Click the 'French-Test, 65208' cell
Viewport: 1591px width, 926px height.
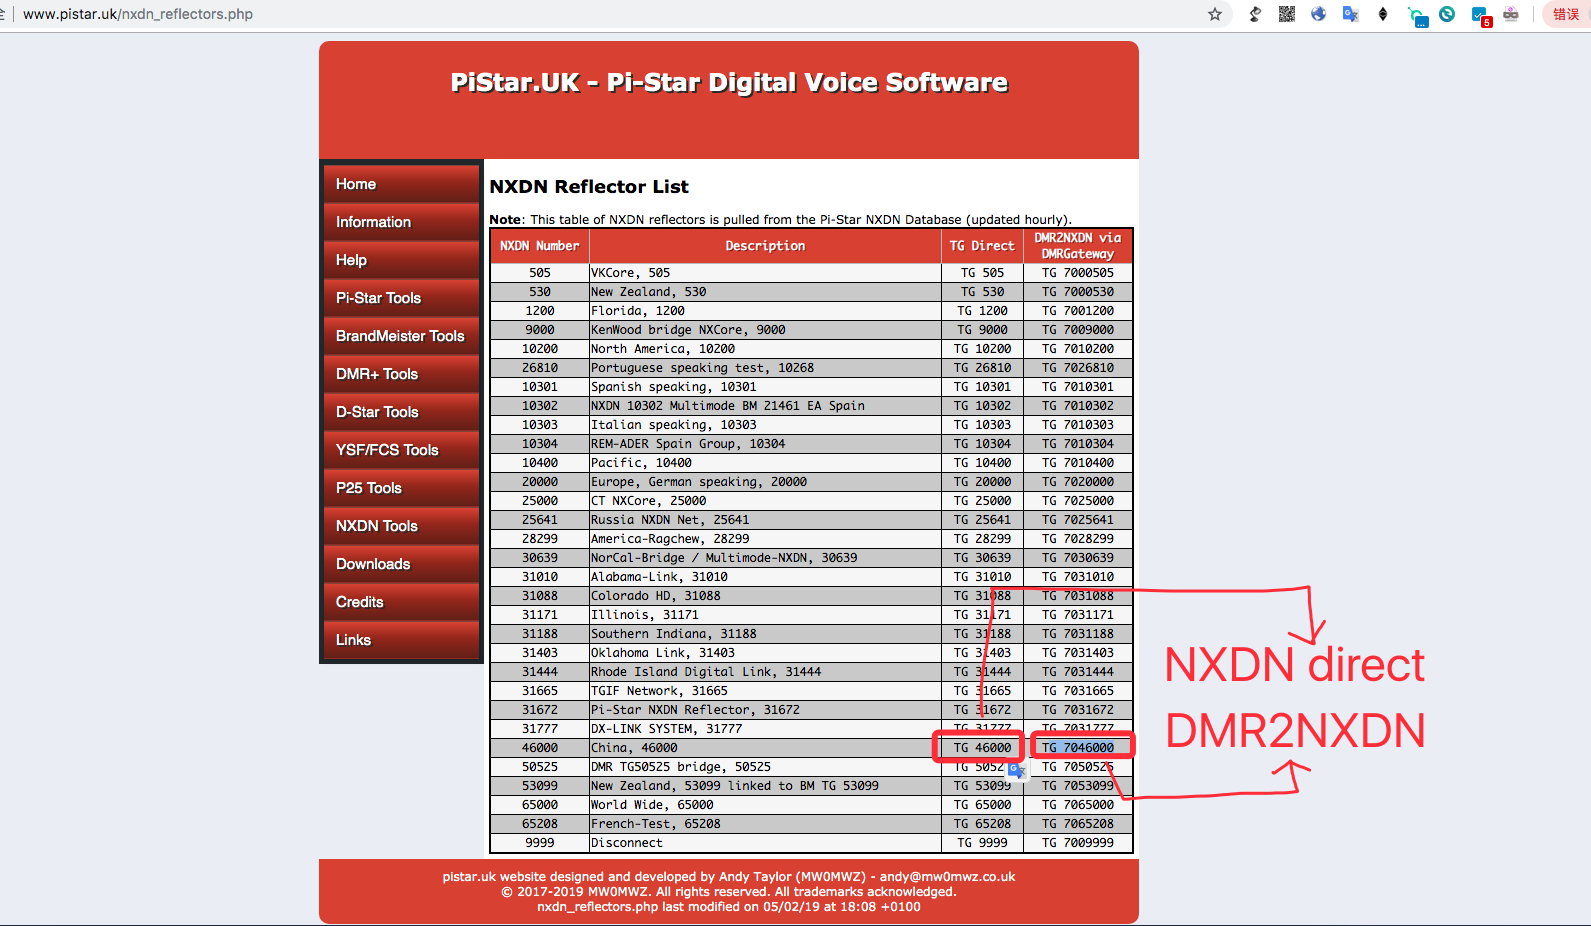pyautogui.click(x=765, y=824)
